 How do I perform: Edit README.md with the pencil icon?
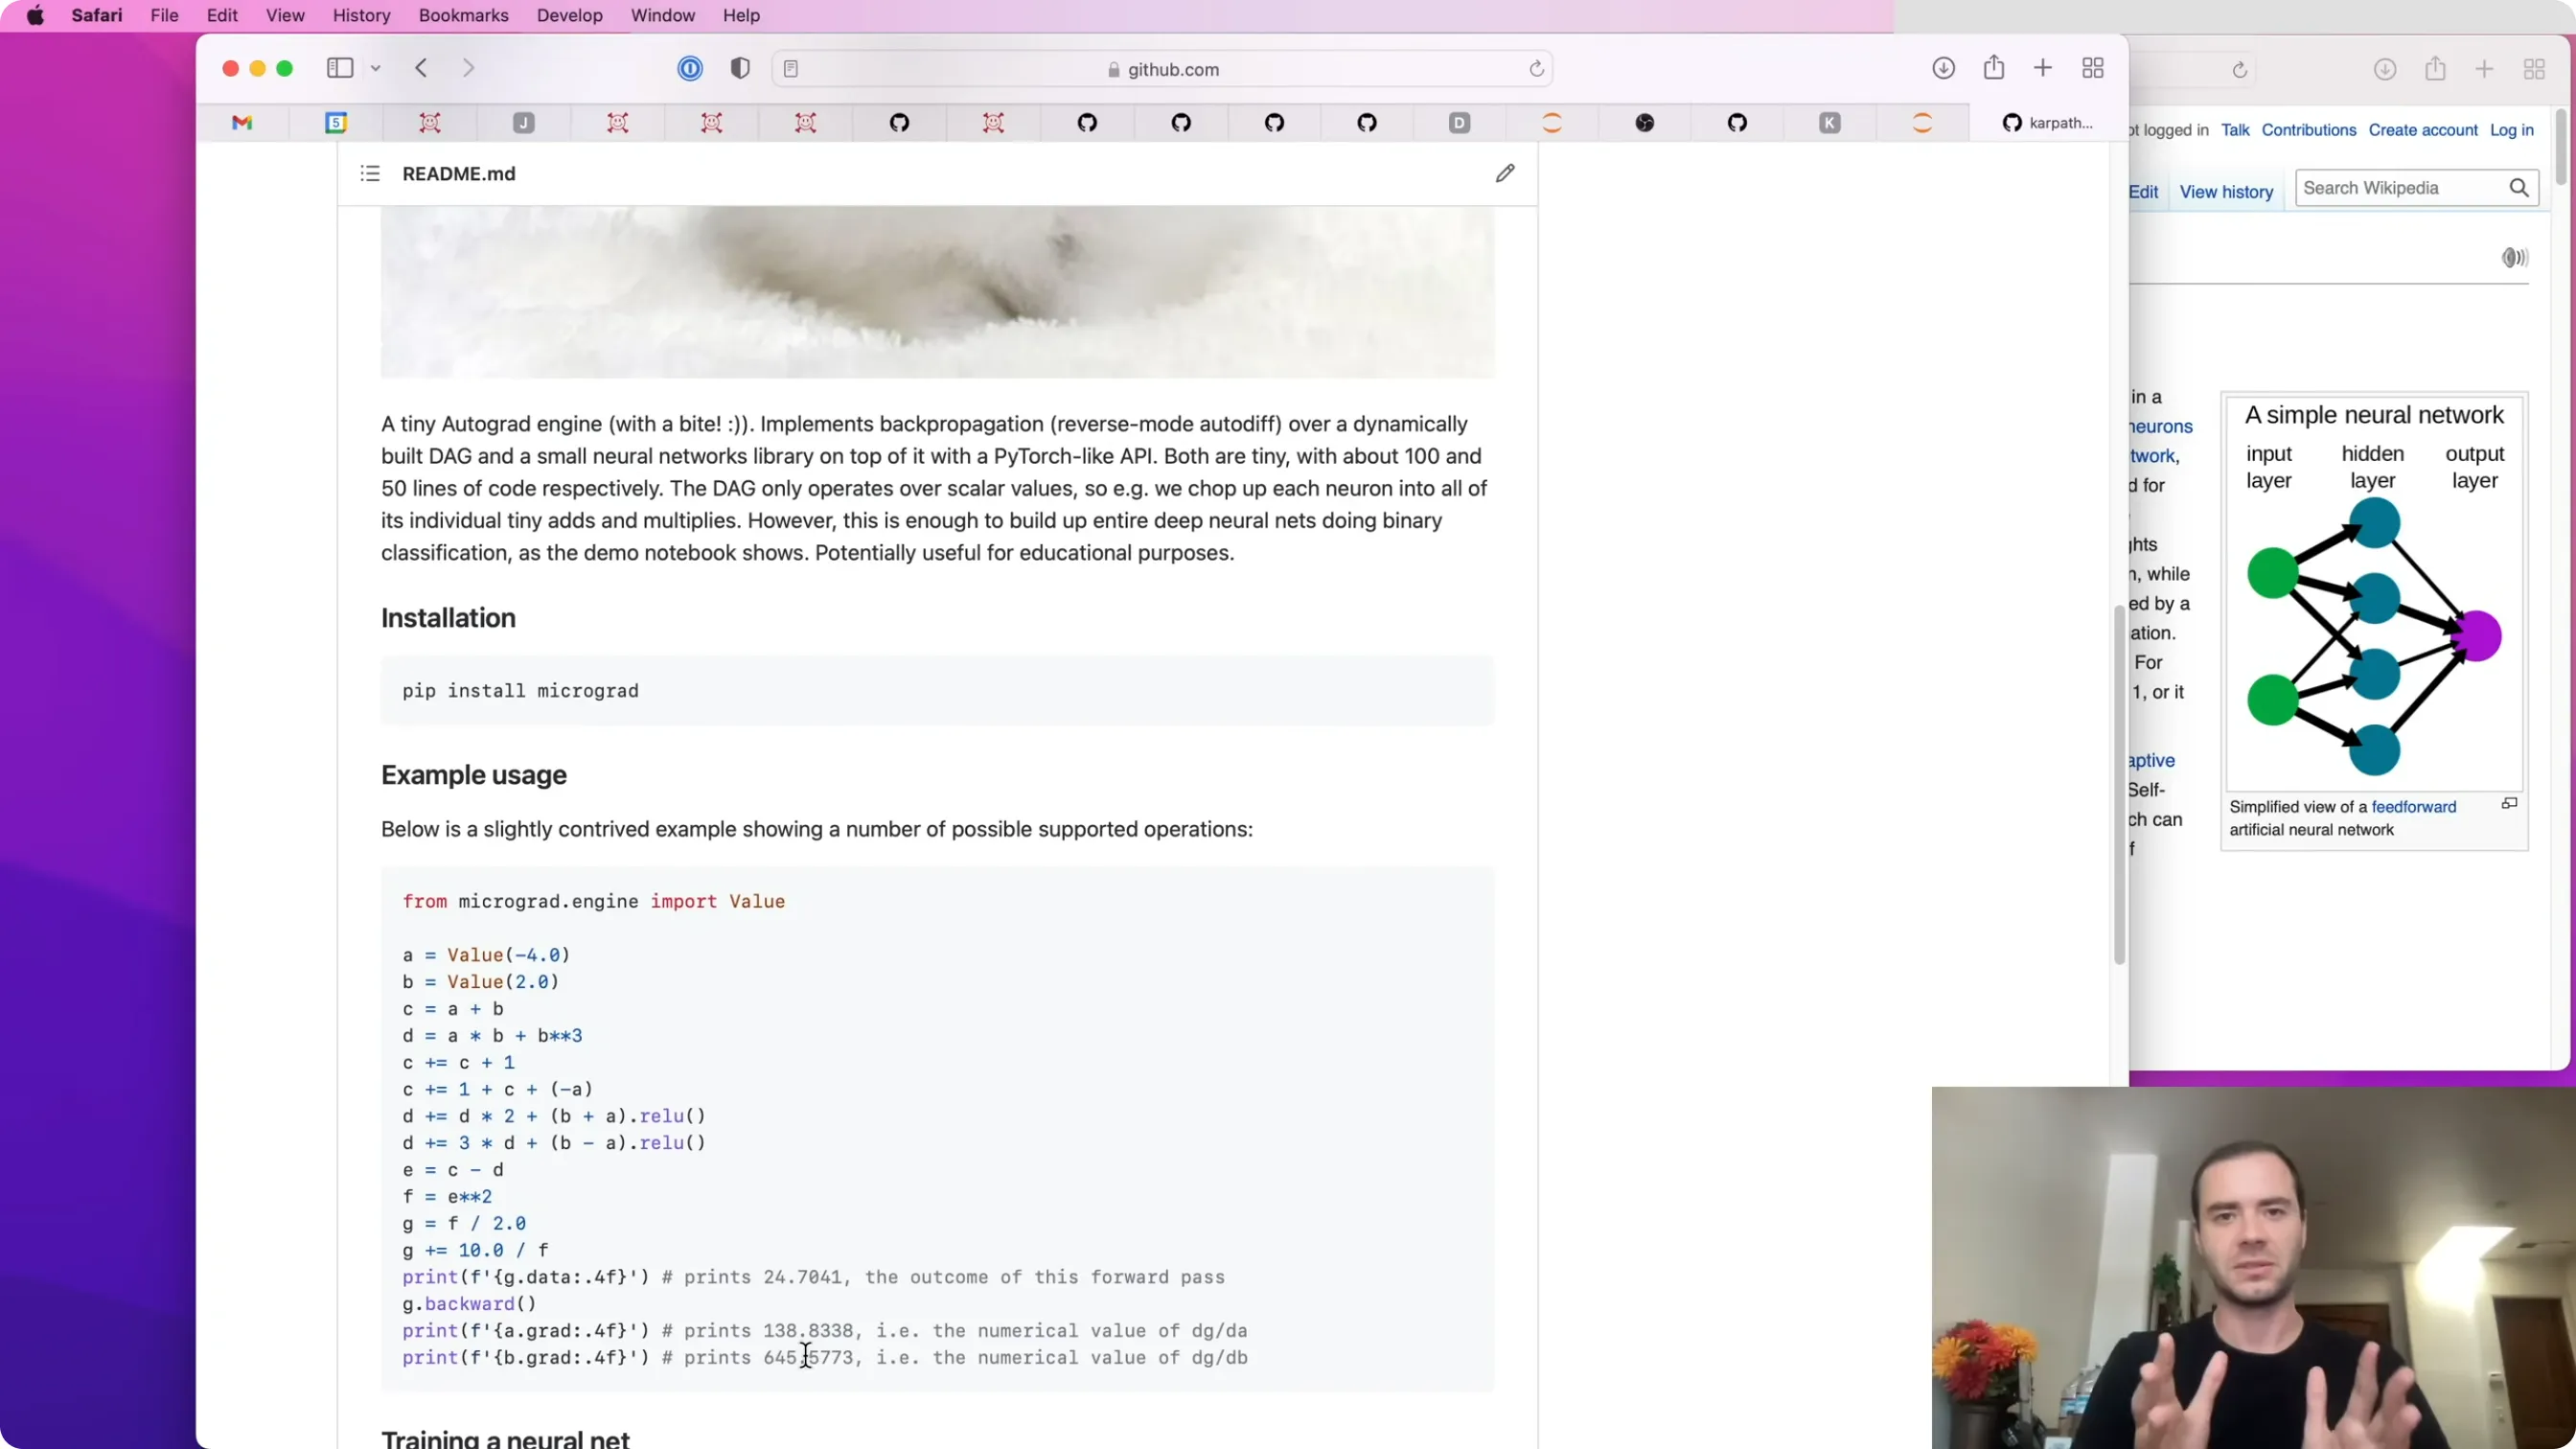pyautogui.click(x=1505, y=174)
